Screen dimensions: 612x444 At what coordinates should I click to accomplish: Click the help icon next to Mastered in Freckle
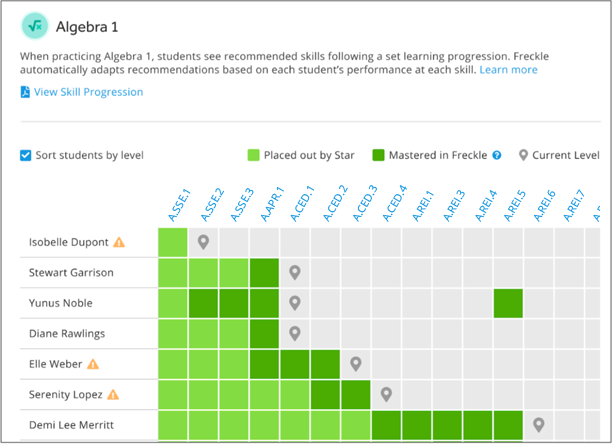496,156
